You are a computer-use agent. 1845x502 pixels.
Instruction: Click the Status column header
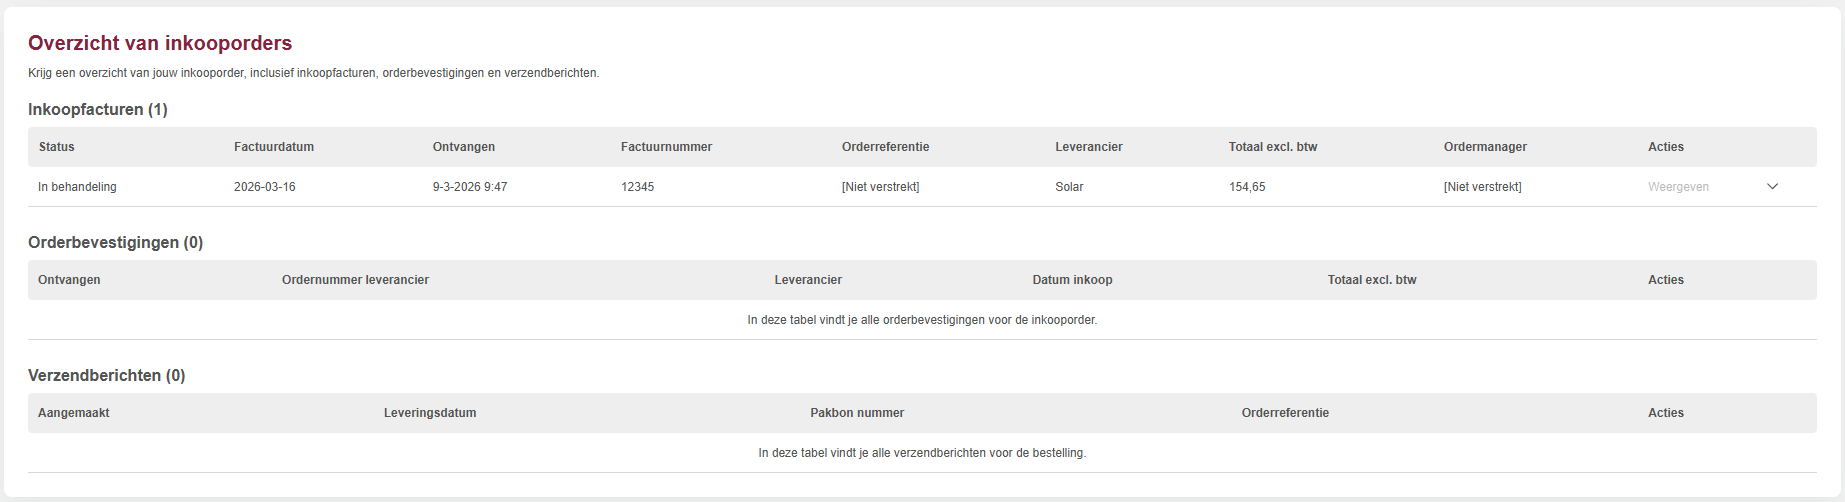(57, 147)
